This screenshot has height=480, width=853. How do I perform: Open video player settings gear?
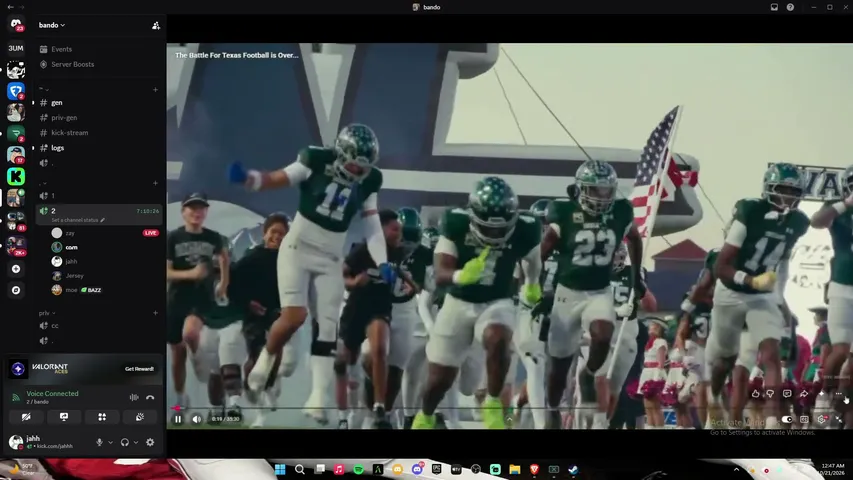[x=821, y=419]
